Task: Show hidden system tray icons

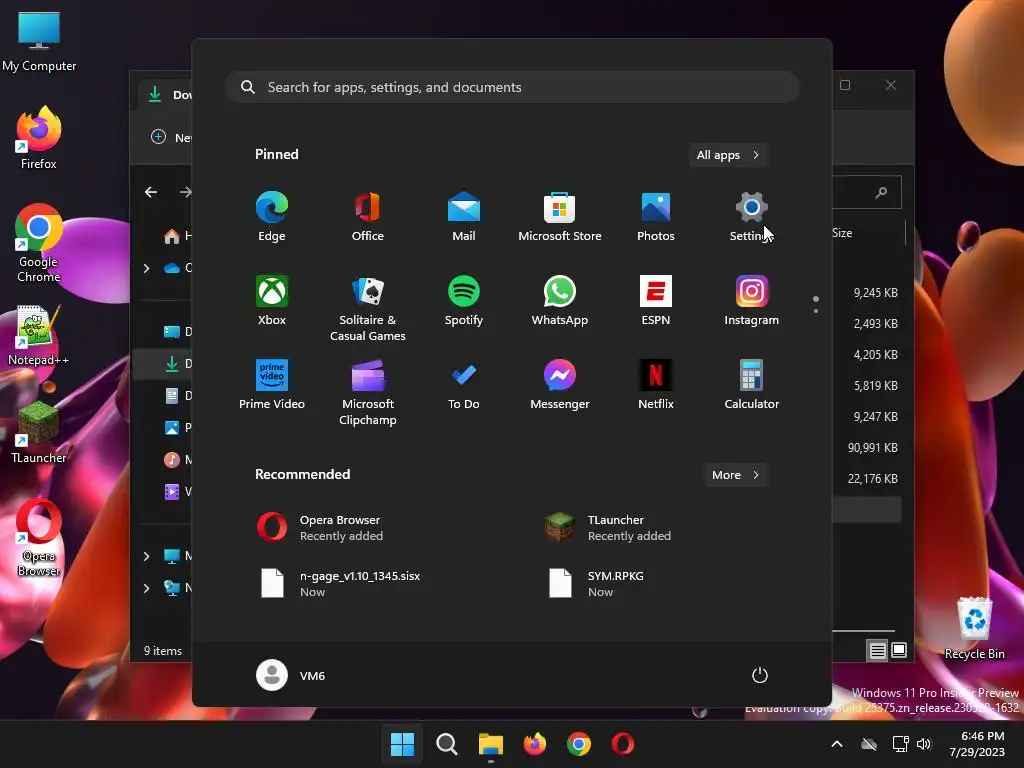Action: [837, 744]
